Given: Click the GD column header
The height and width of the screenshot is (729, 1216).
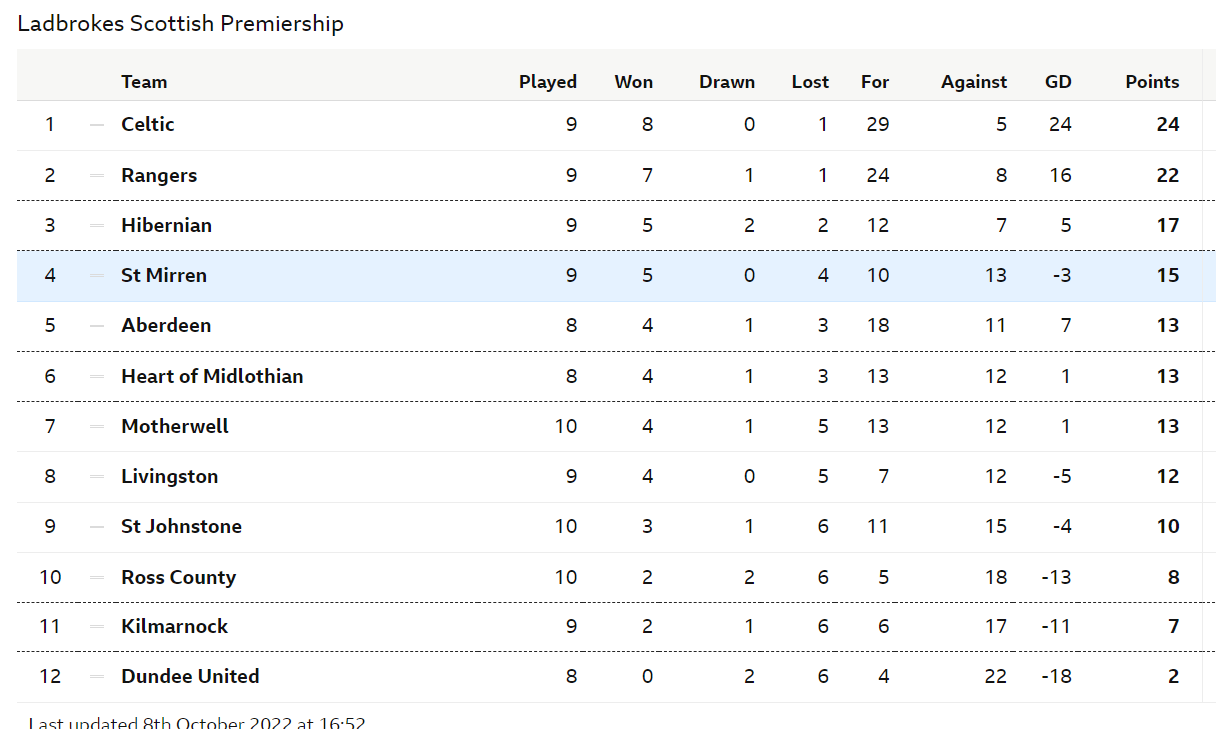Looking at the screenshot, I should click(x=1058, y=82).
